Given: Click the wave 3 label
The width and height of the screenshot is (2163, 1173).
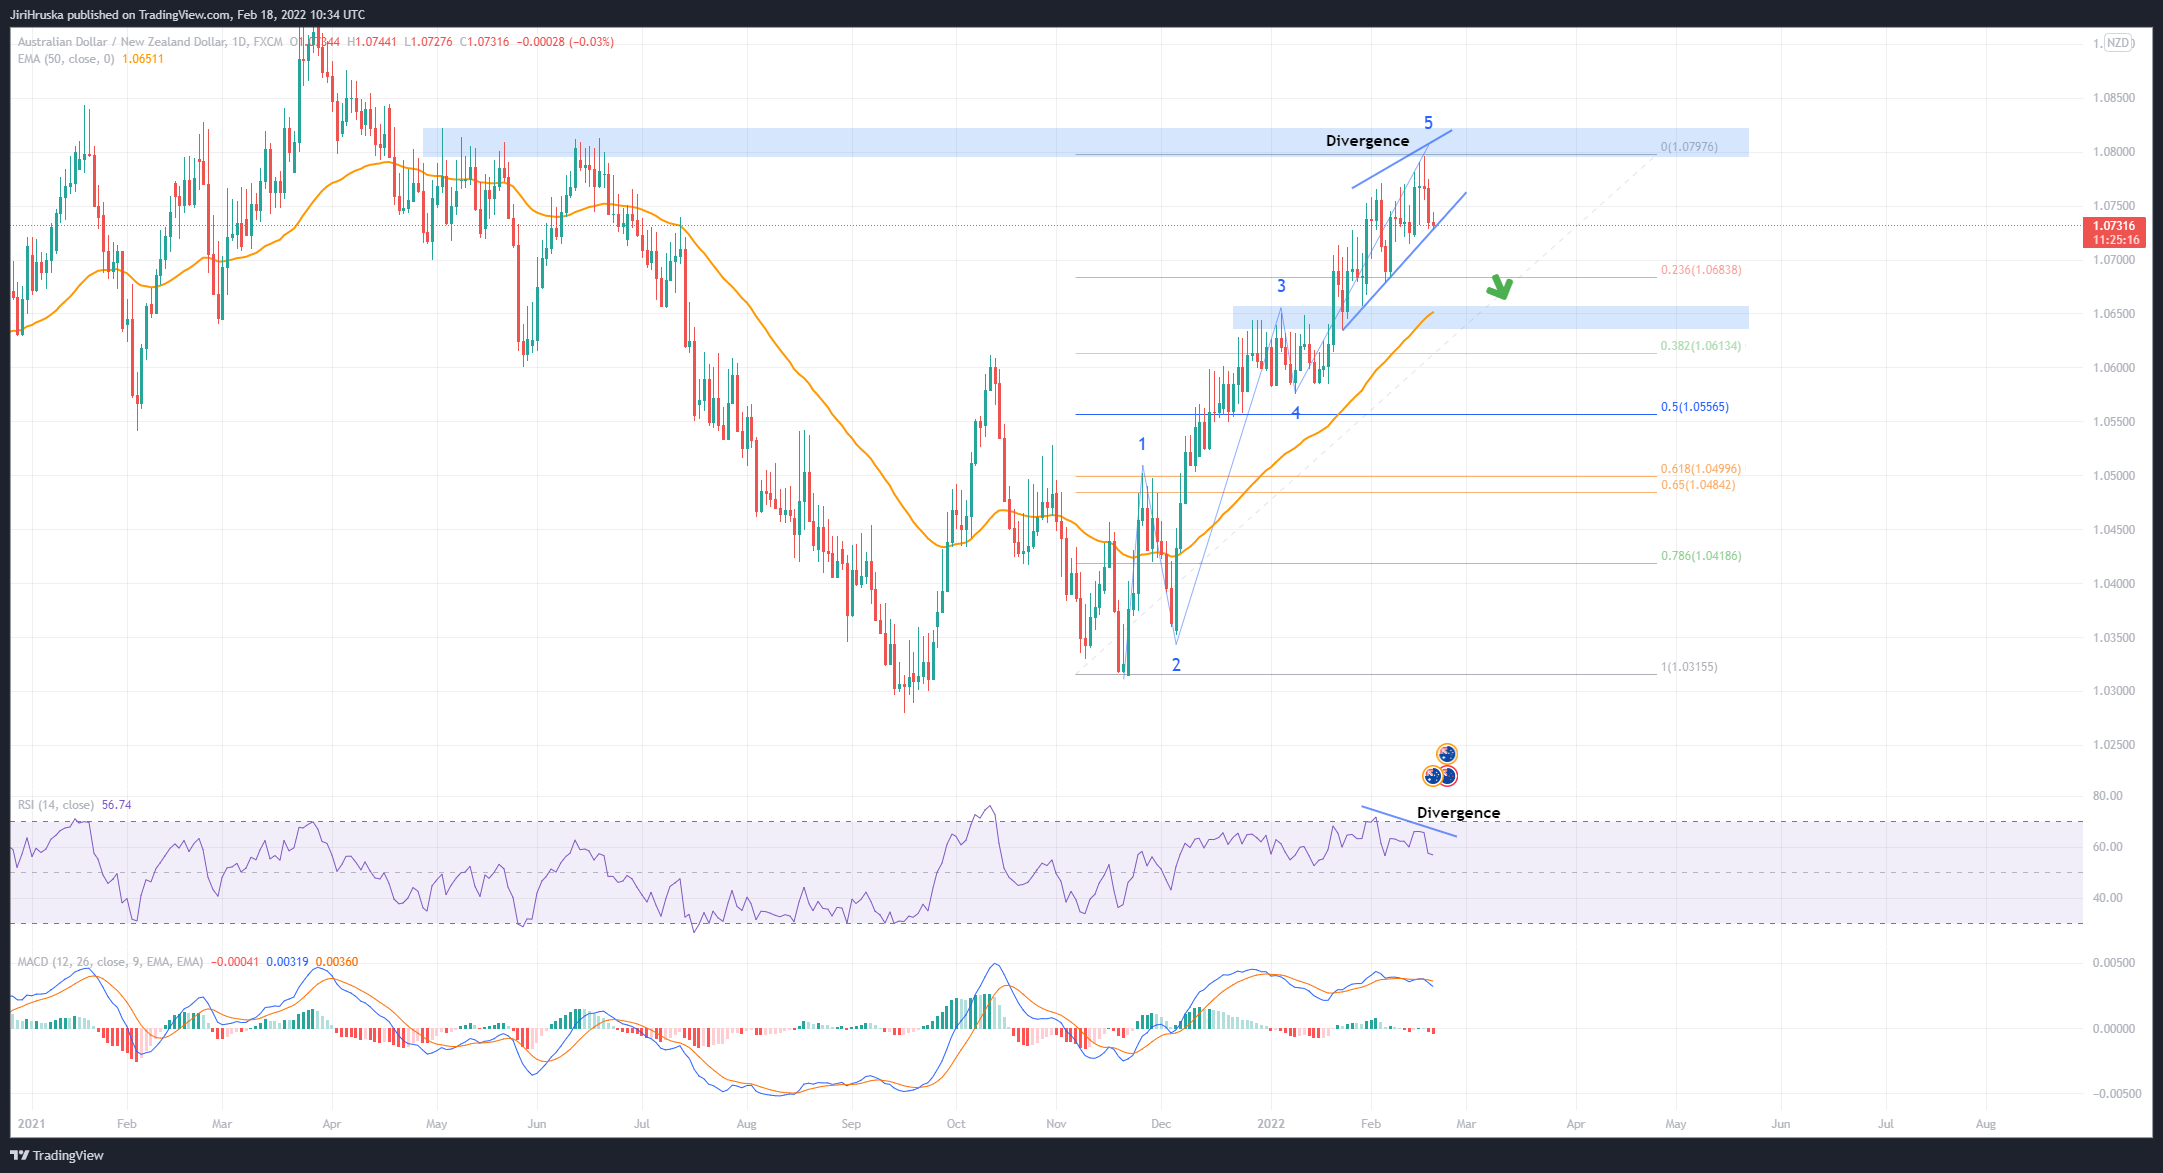Looking at the screenshot, I should click(x=1281, y=286).
